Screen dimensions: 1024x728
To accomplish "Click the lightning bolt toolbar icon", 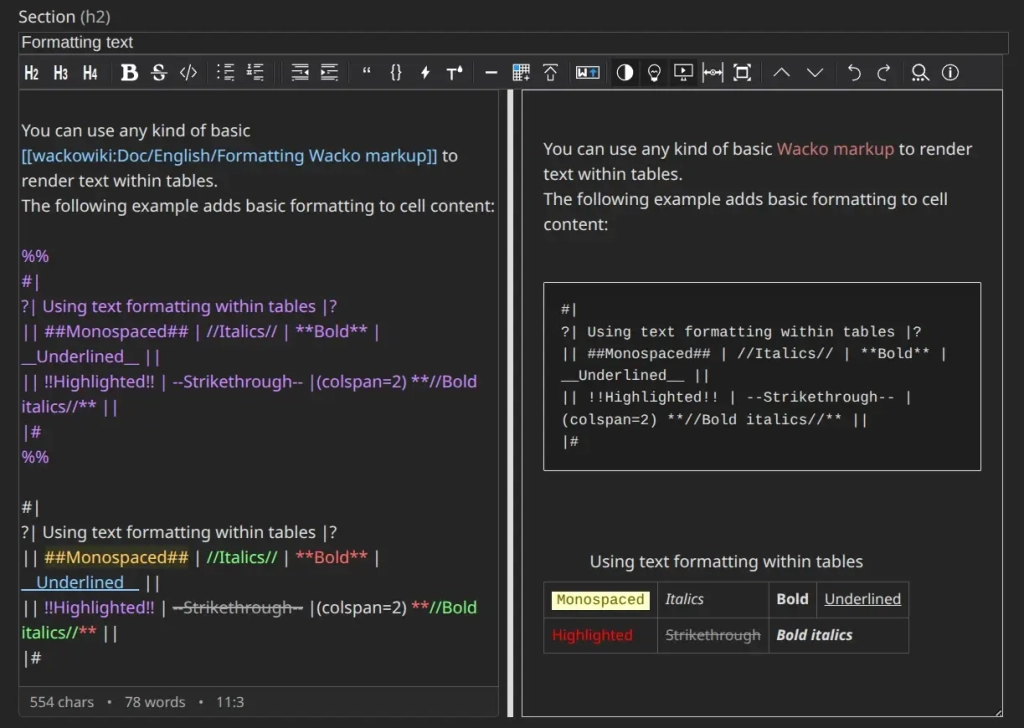I will tap(425, 72).
